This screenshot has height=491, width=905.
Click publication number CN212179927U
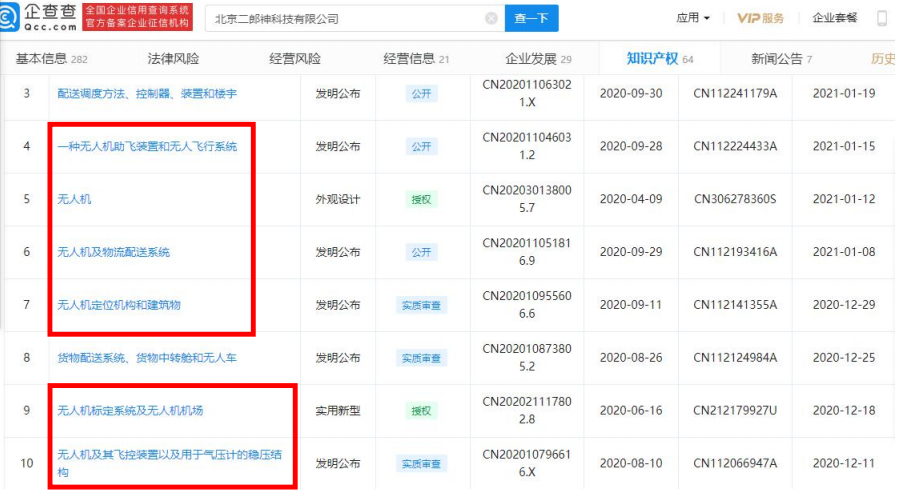(735, 411)
